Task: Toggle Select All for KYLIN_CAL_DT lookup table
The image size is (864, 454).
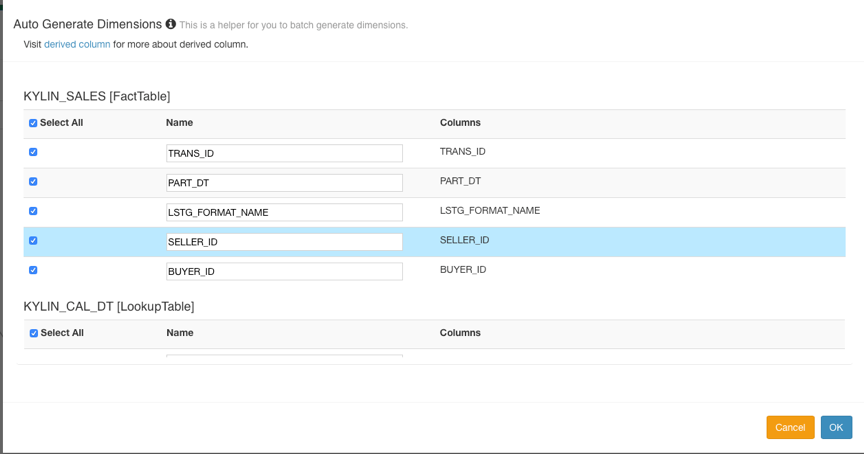Action: click(33, 333)
